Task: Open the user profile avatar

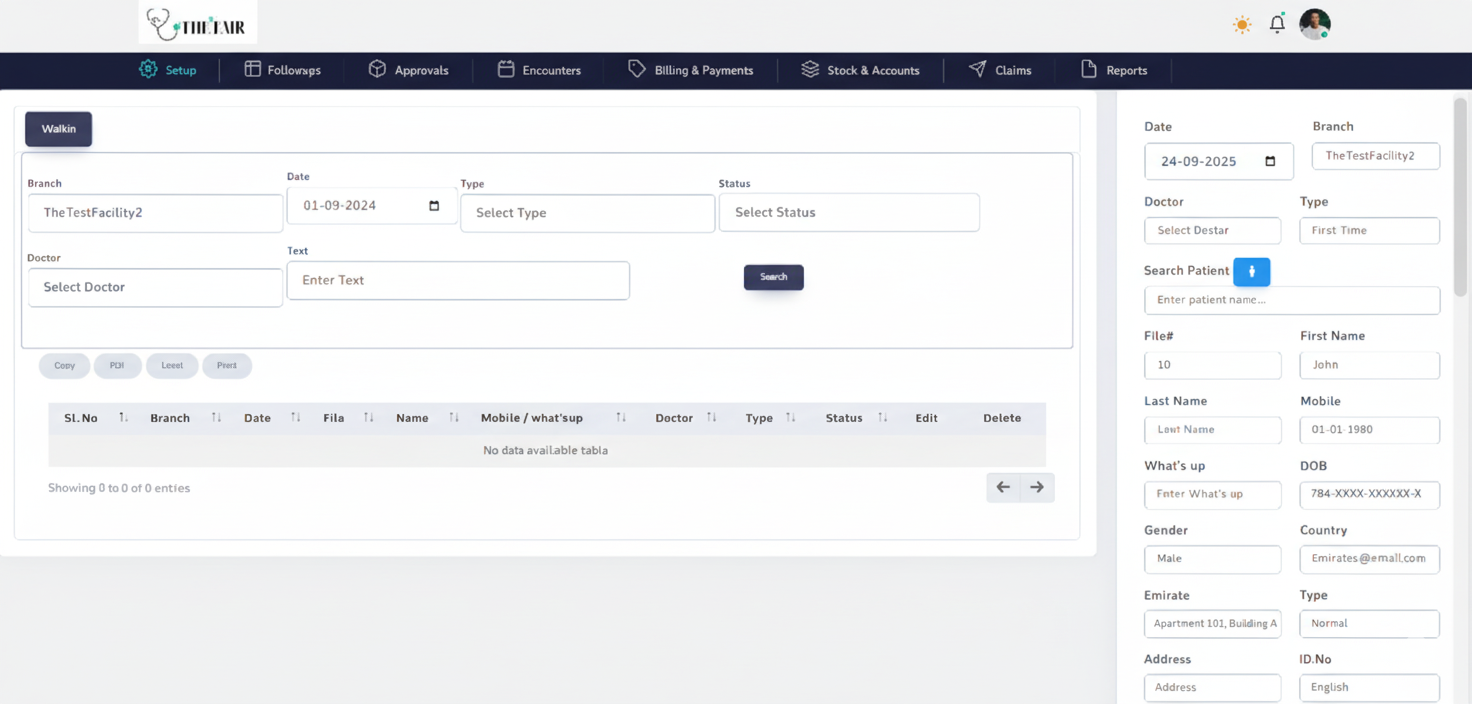Action: pos(1314,24)
